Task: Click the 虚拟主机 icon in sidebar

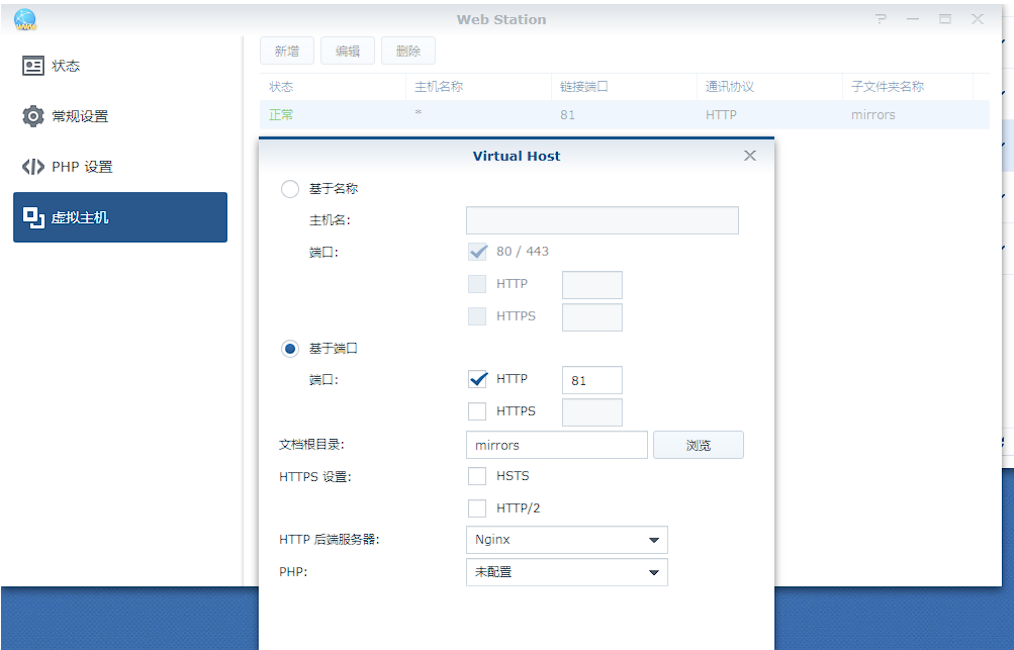Action: 33,217
